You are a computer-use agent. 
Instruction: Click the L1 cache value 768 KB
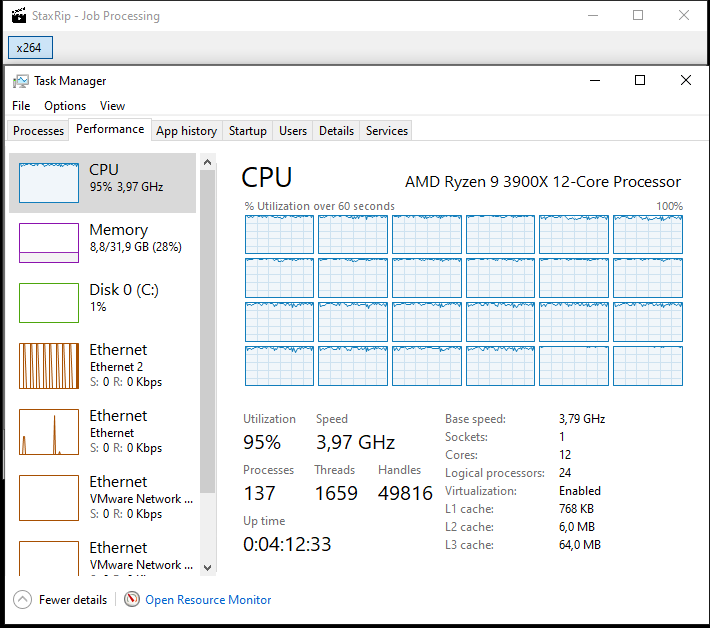point(576,509)
